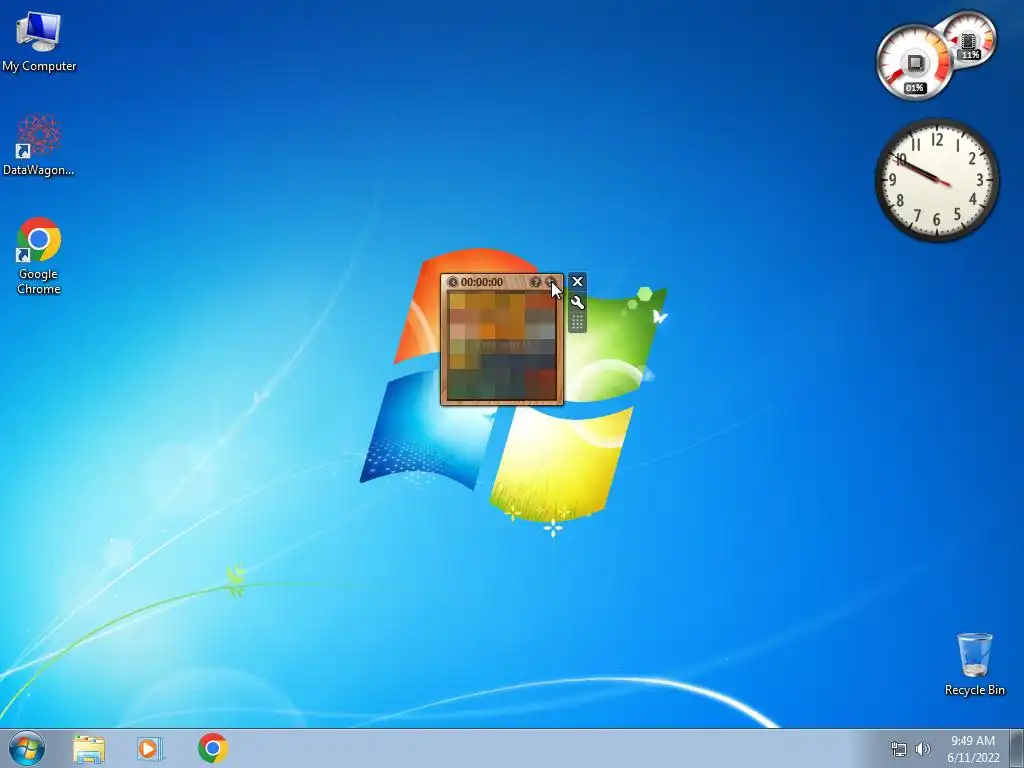Close the Picture Puzzle gadget

[577, 281]
